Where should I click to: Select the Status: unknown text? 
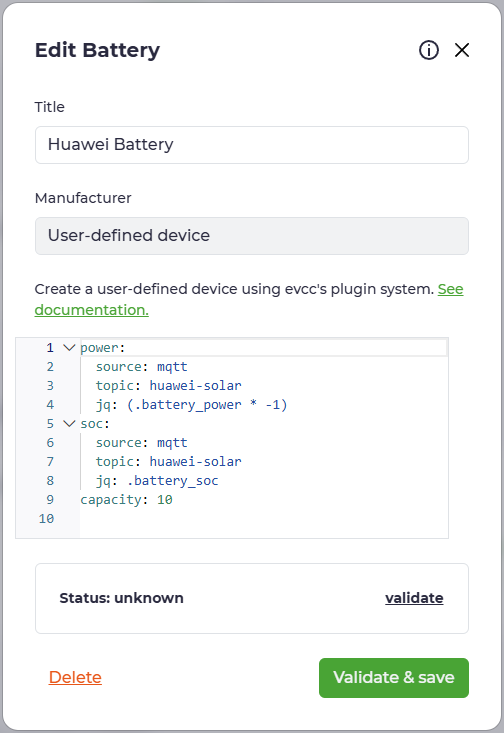pyautogui.click(x=122, y=598)
